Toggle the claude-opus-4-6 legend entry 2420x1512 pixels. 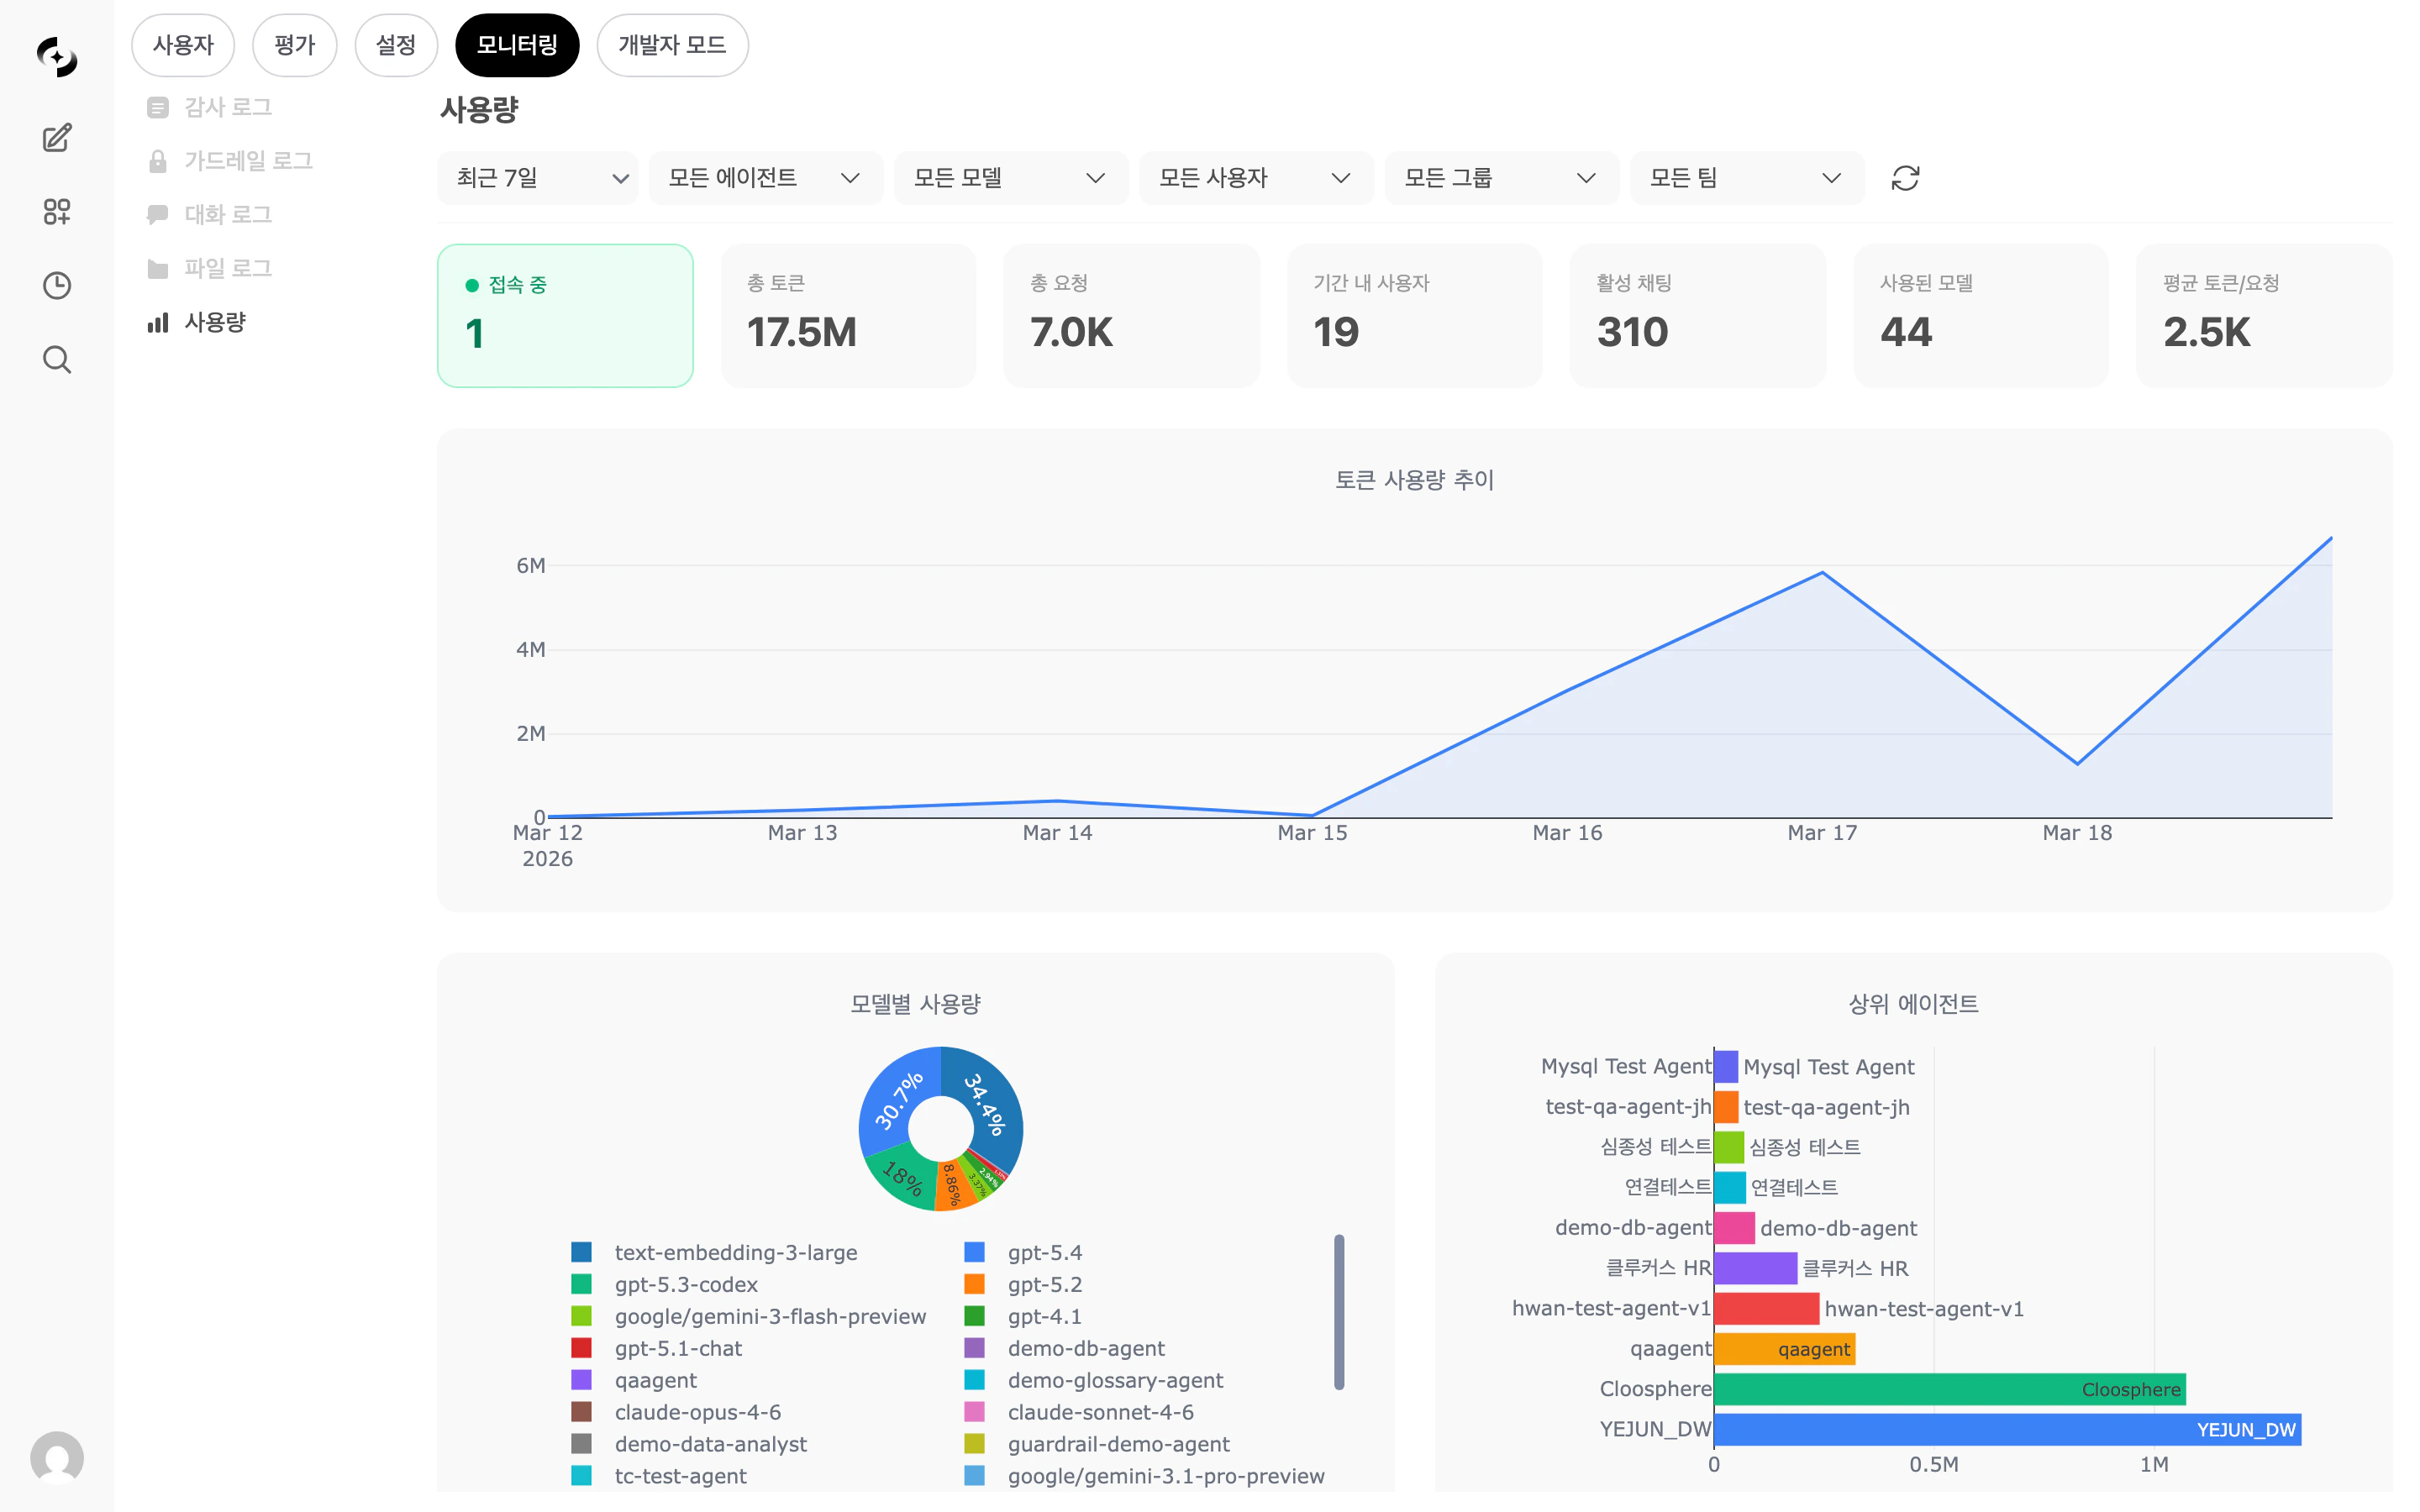[x=697, y=1412]
